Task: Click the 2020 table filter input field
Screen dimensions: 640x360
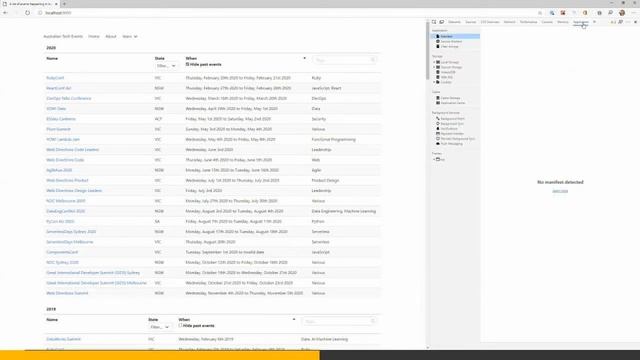Action: [x=344, y=60]
